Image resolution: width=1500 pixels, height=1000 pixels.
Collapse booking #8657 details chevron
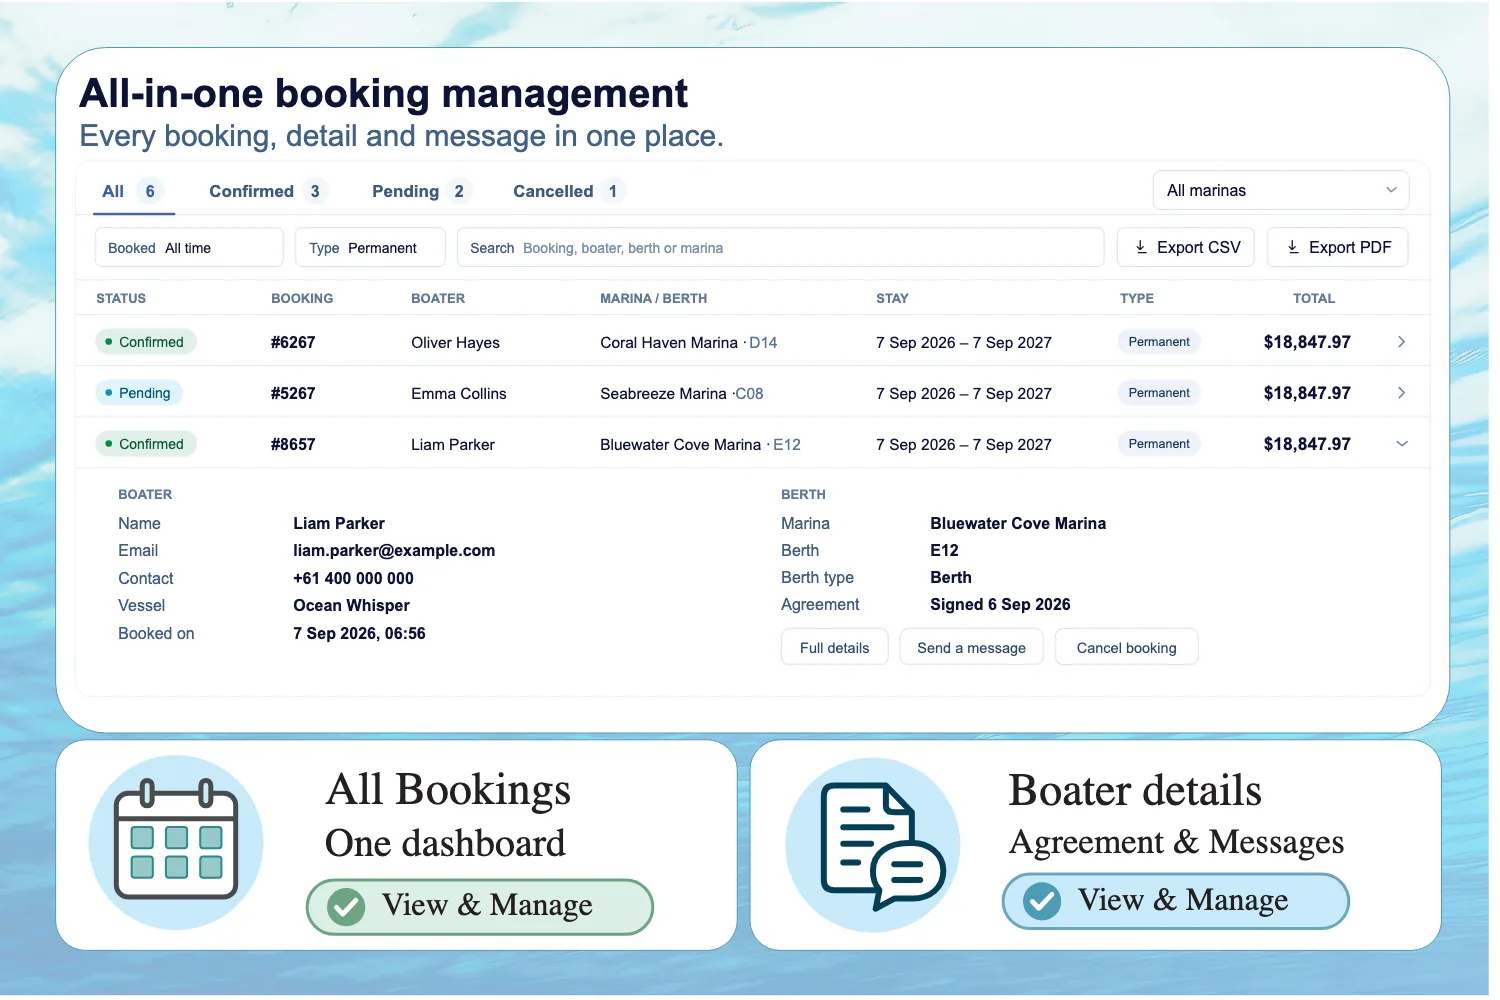(x=1402, y=444)
